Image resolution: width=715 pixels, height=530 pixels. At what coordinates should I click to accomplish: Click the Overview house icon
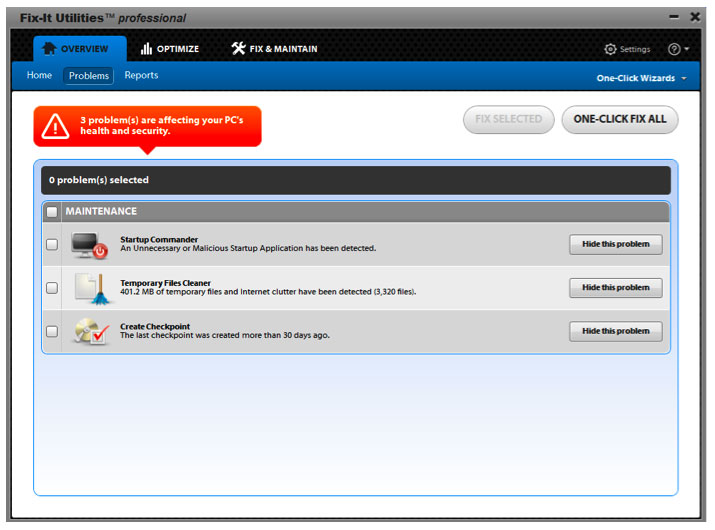point(49,48)
